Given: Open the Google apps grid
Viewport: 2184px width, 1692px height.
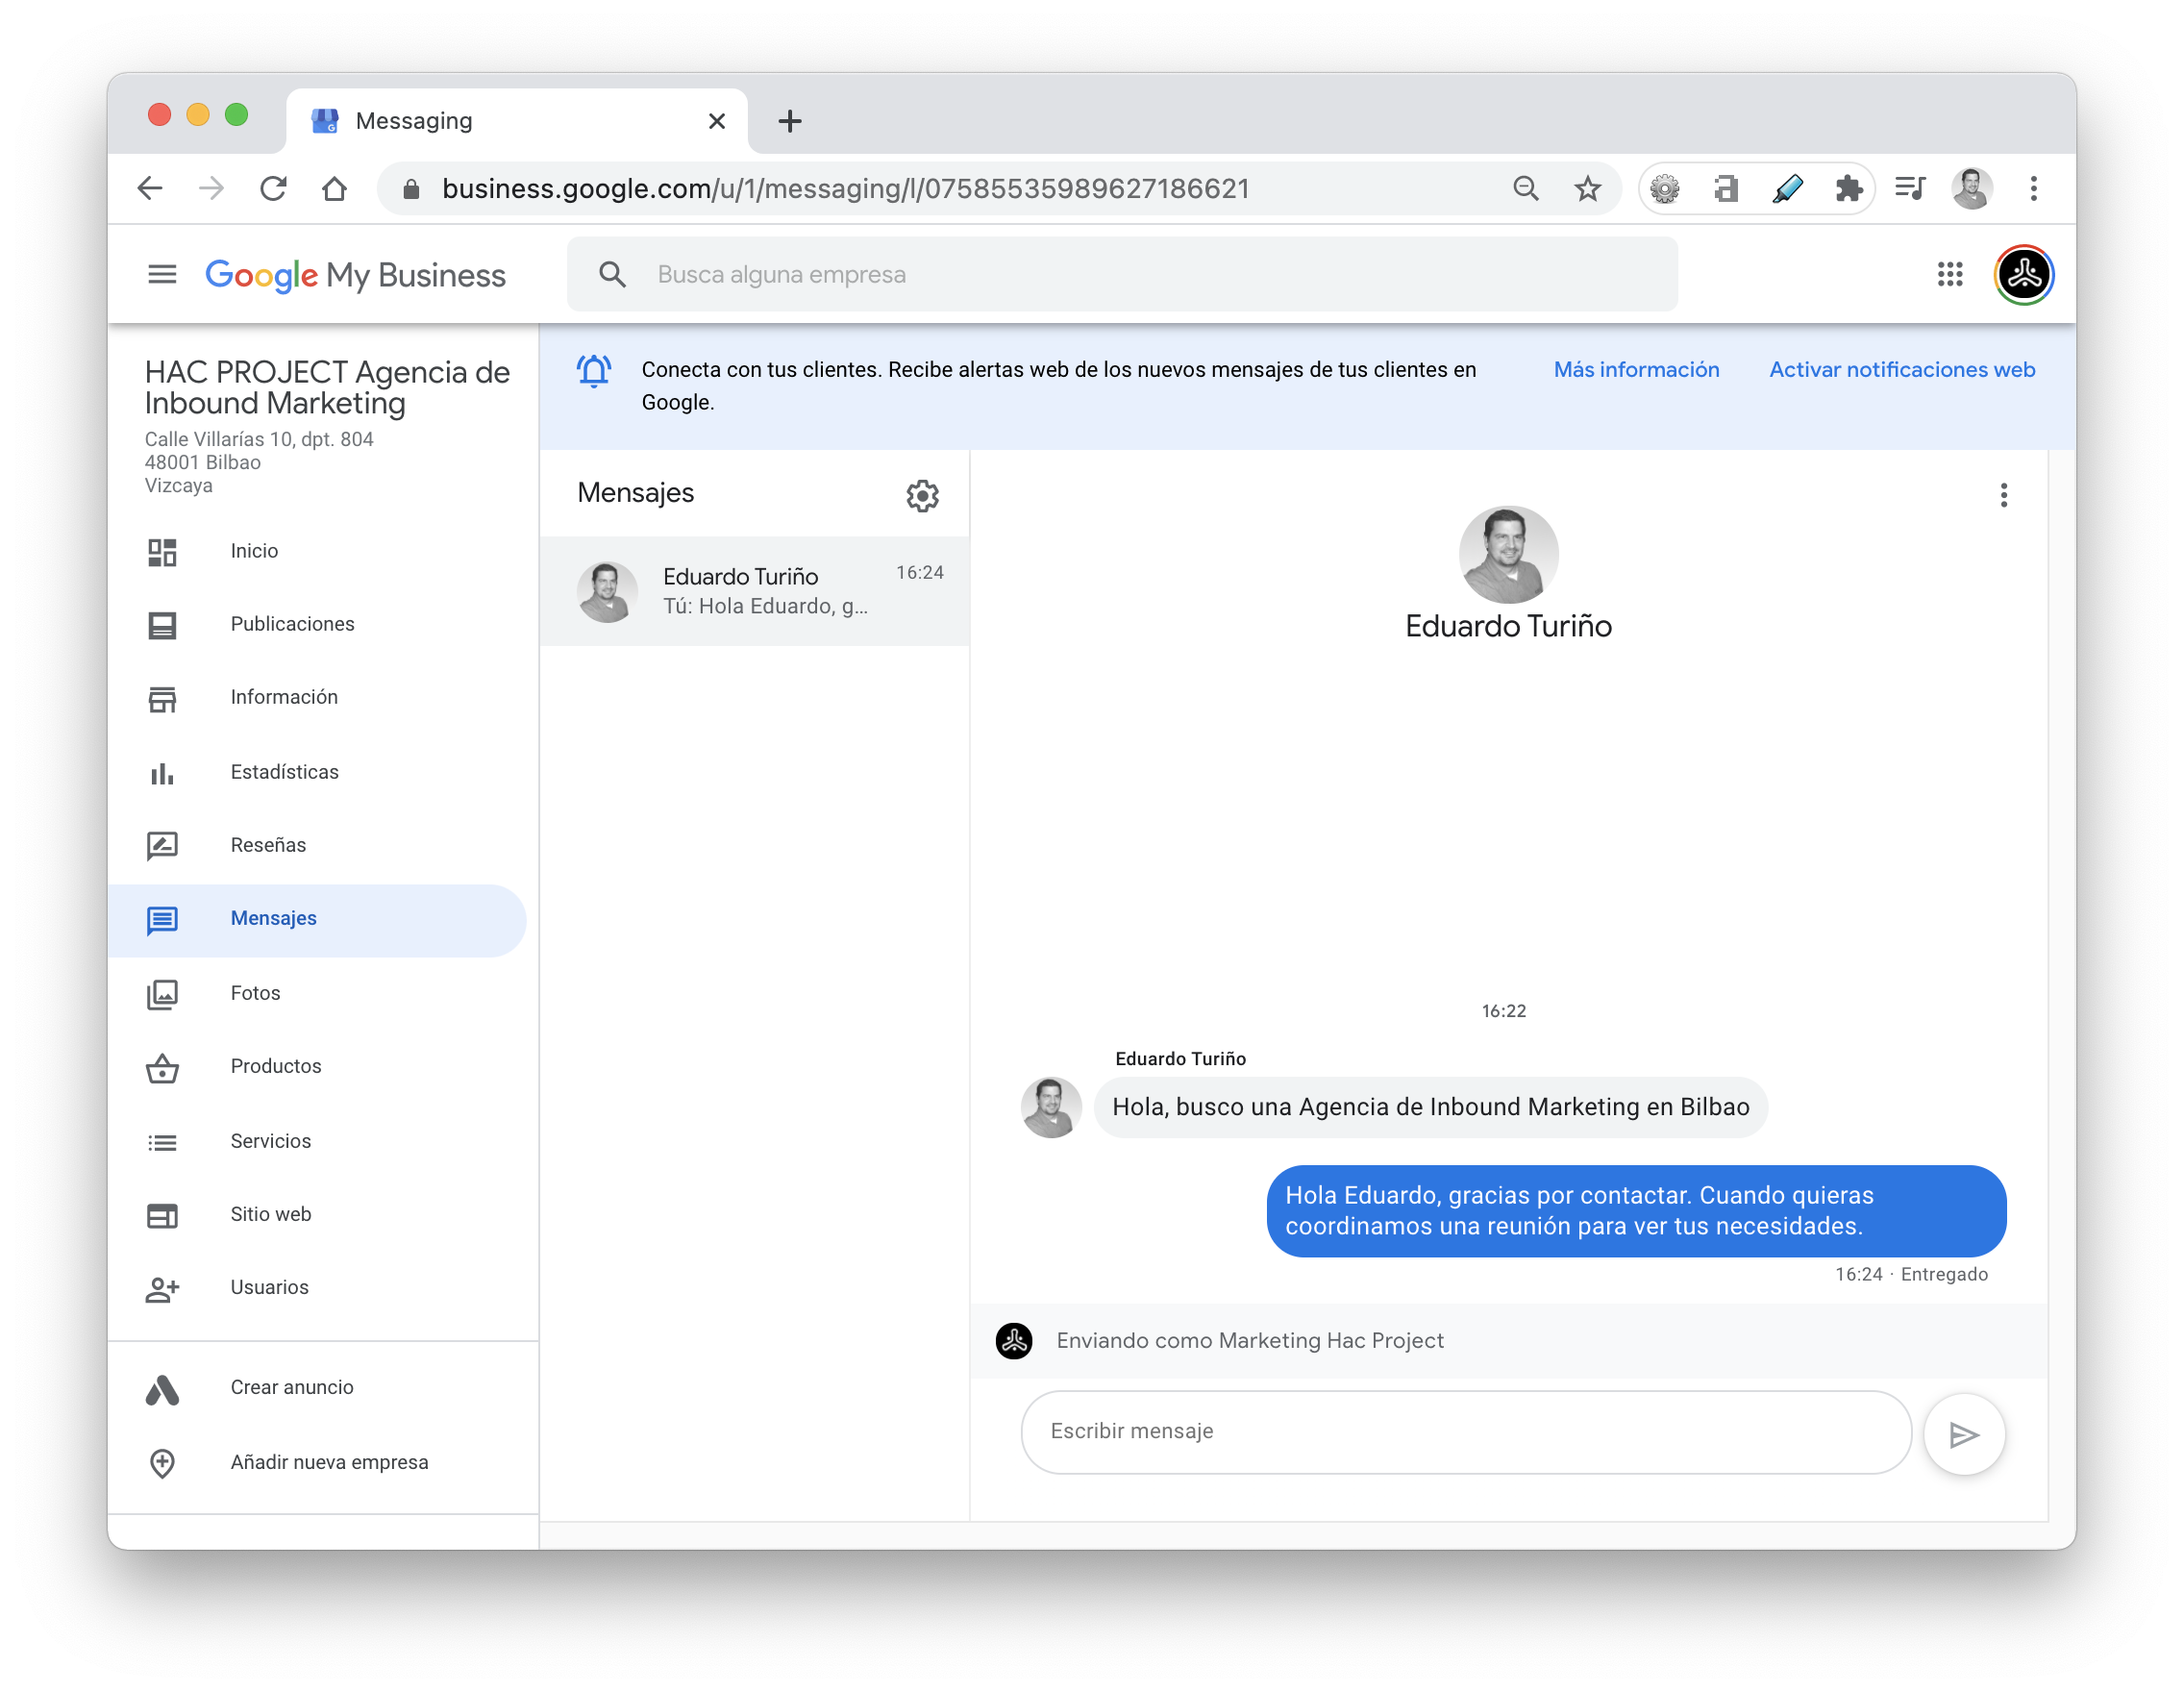Looking at the screenshot, I should click(1949, 274).
